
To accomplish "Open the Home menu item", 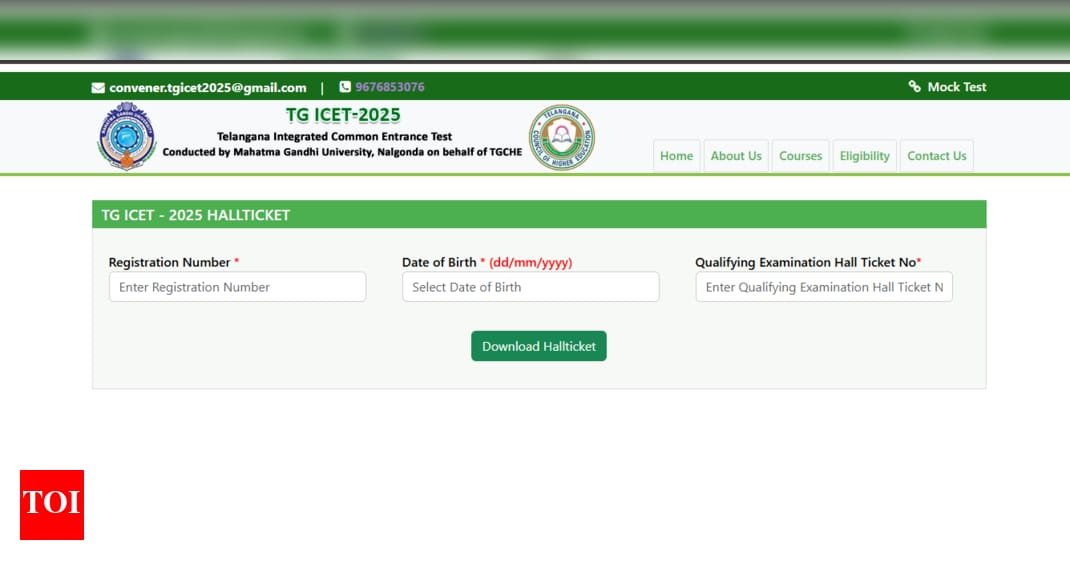I will click(x=676, y=156).
